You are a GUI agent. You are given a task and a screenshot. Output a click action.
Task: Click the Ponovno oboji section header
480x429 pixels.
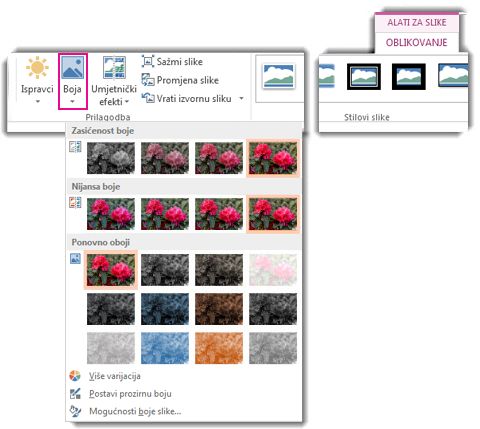[101, 242]
